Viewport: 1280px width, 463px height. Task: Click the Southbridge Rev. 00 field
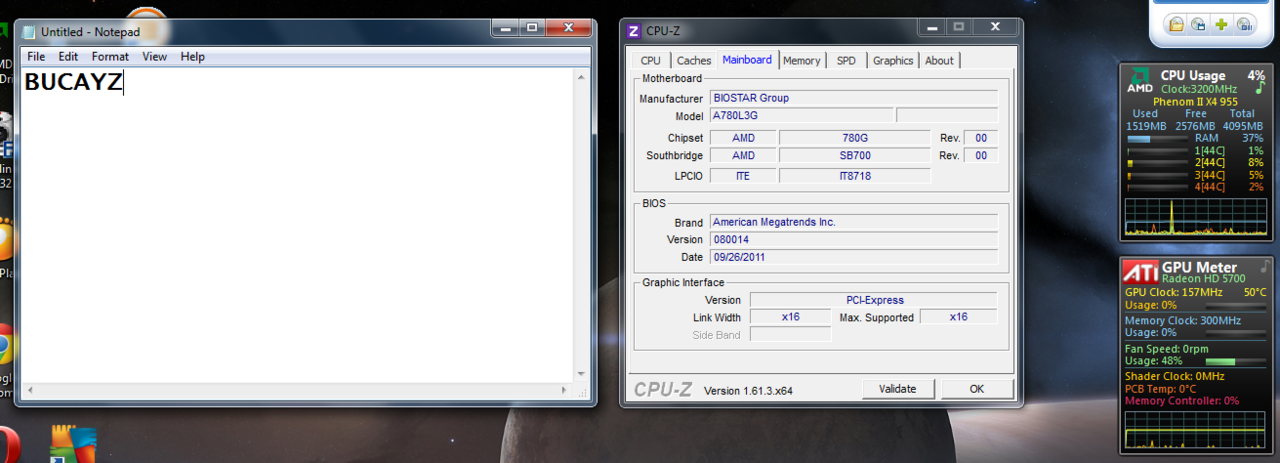pos(981,156)
